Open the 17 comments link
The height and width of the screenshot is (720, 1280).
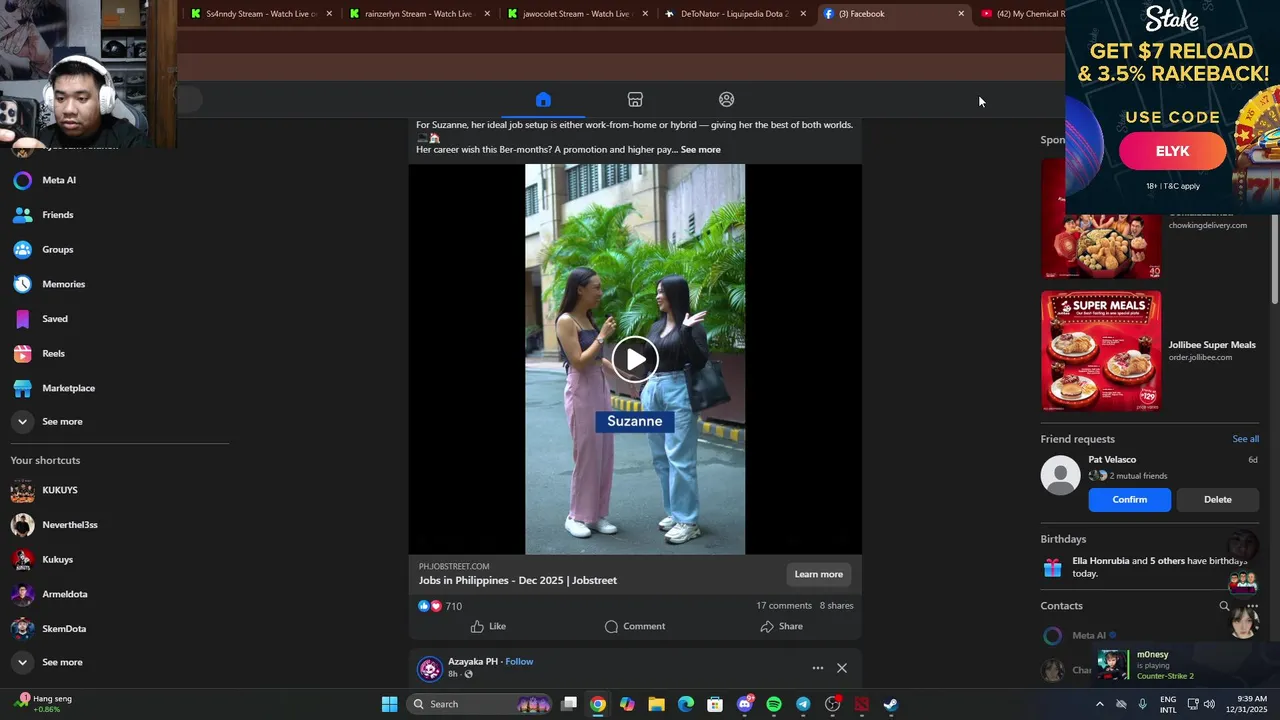pyautogui.click(x=784, y=606)
